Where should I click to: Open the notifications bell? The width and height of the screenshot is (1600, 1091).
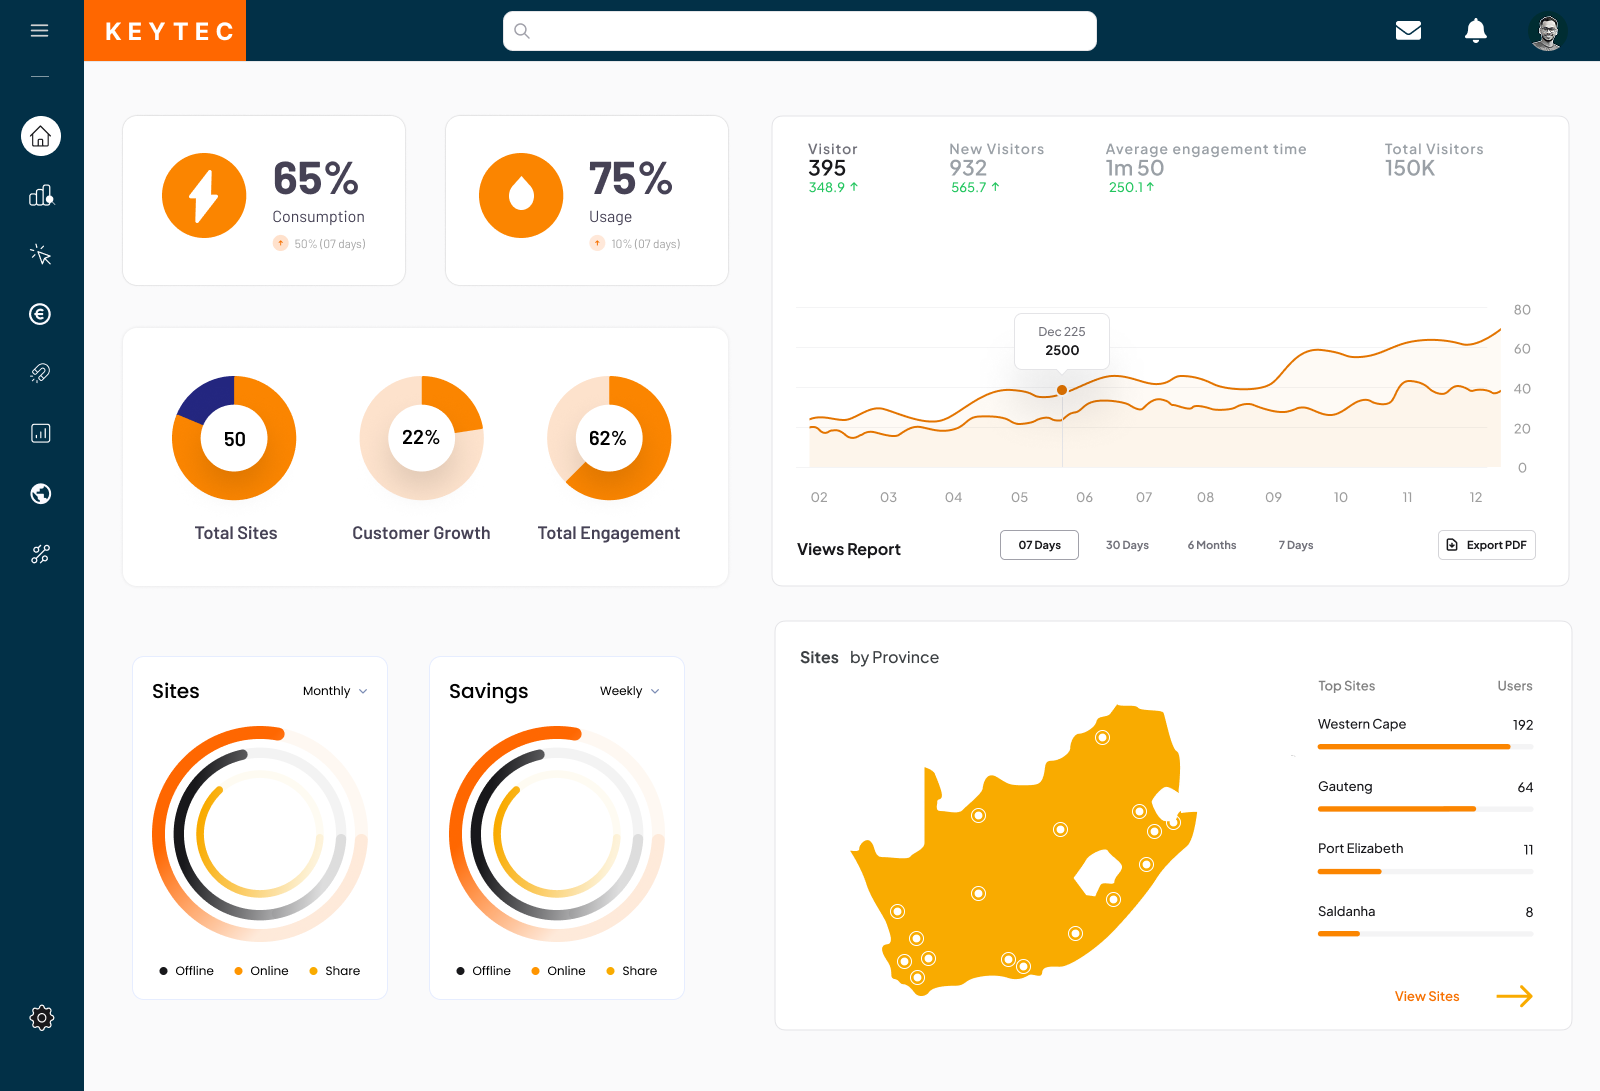tap(1475, 31)
